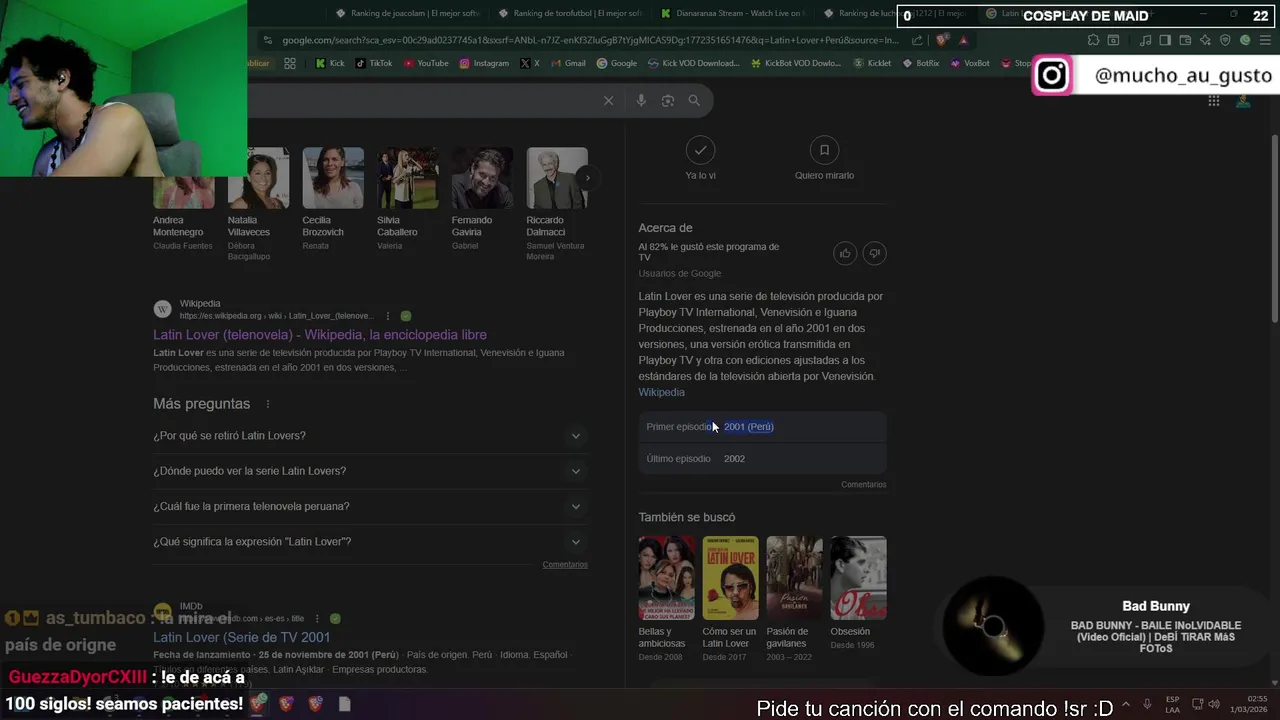This screenshot has width=1280, height=720.
Task: Click 'Comentarios' under Más preguntas
Action: [565, 565]
